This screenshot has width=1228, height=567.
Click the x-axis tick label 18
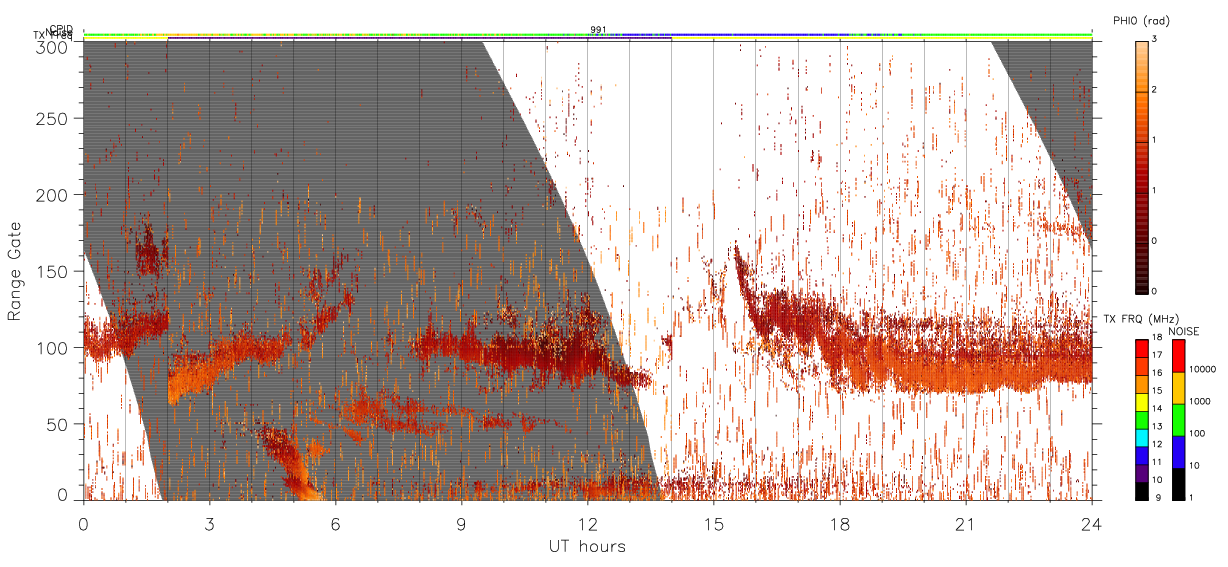point(839,524)
